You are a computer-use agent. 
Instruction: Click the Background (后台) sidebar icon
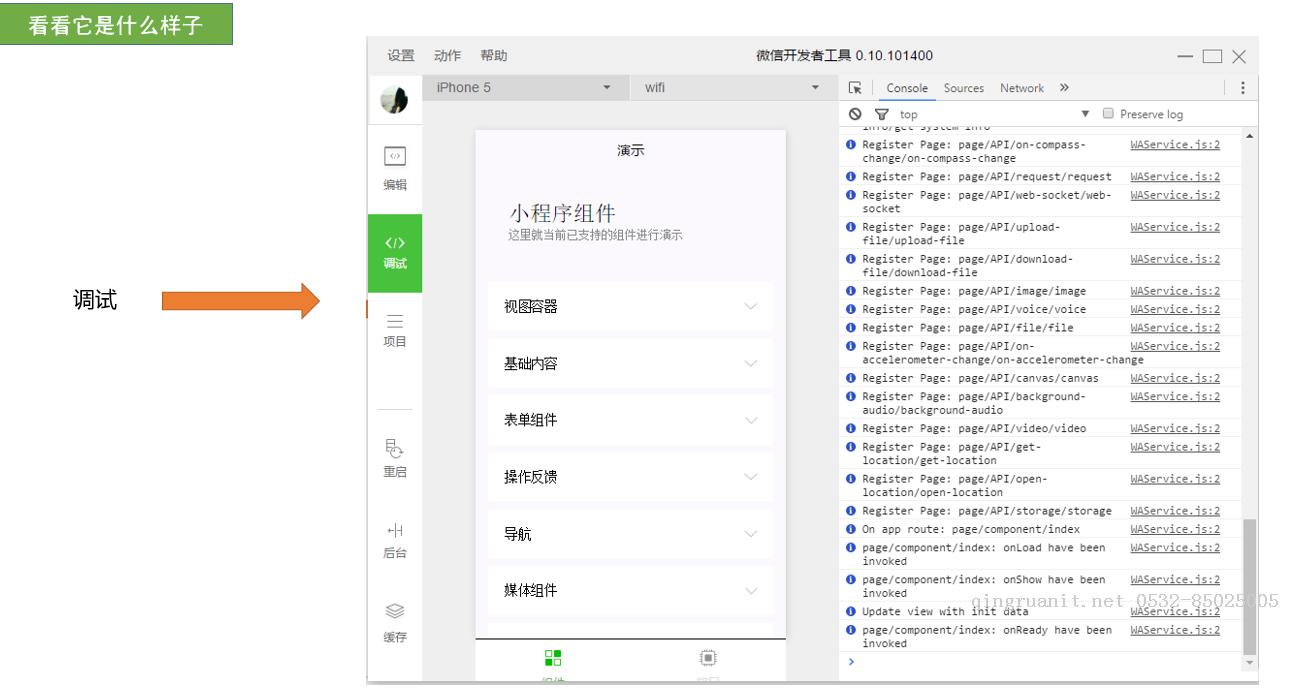coord(395,530)
